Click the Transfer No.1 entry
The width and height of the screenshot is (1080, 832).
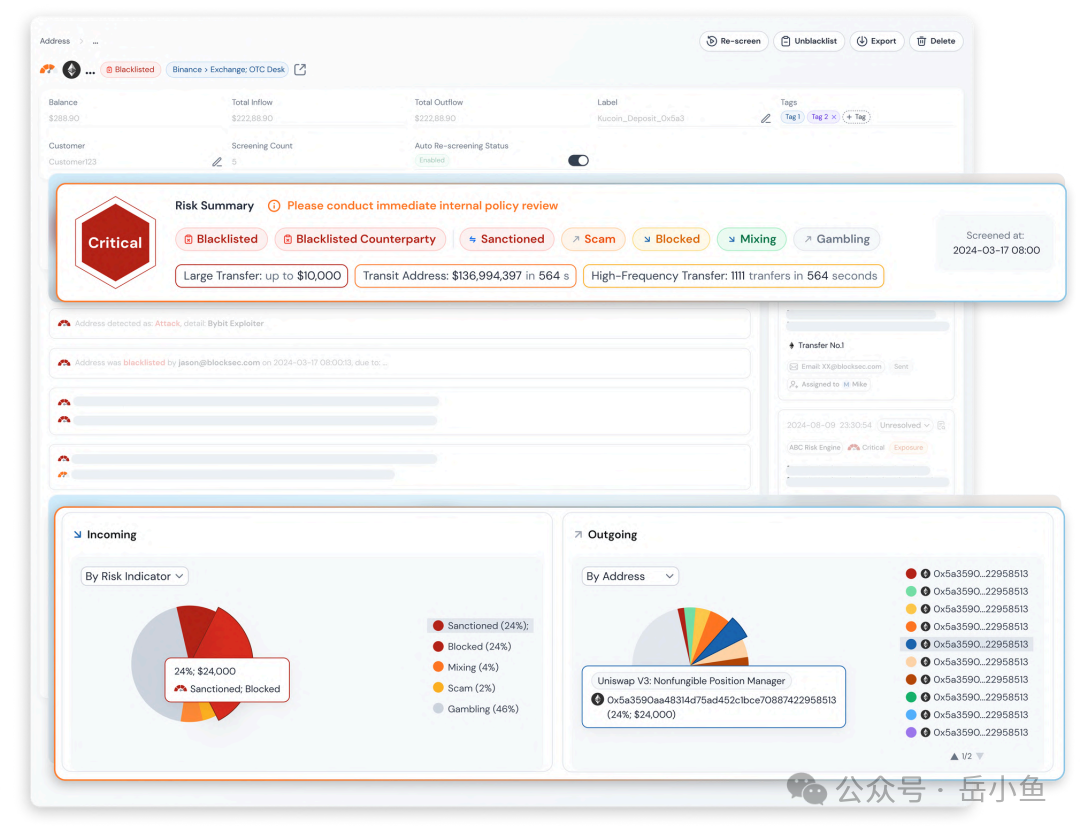pos(816,346)
